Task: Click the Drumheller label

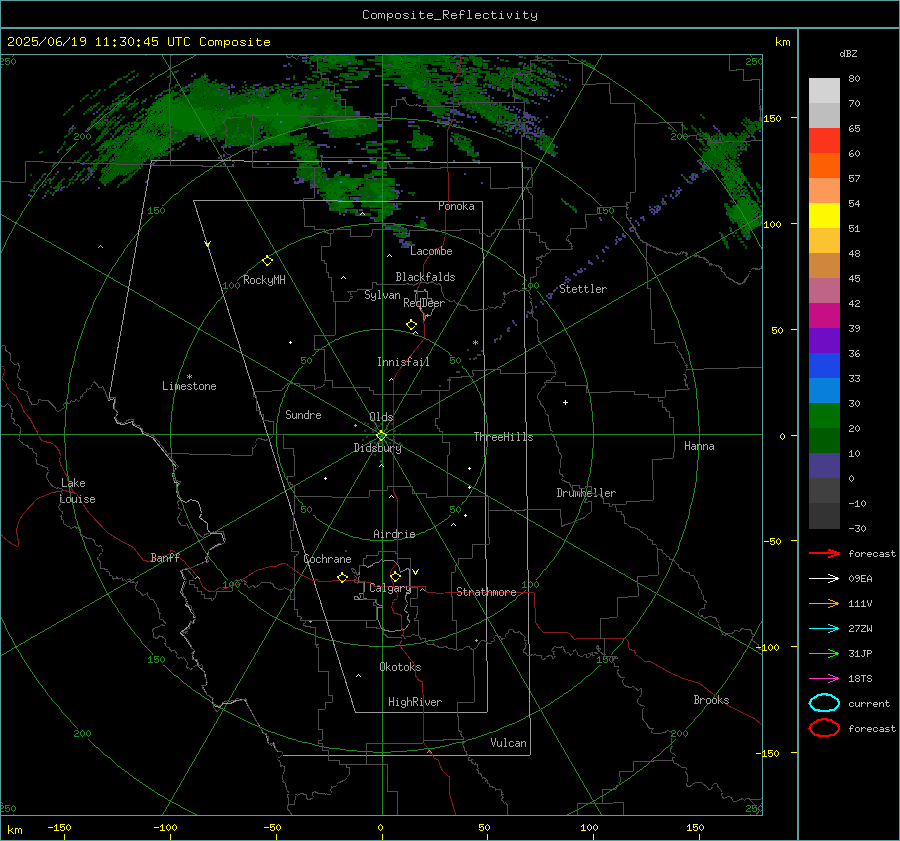Action: tap(586, 493)
